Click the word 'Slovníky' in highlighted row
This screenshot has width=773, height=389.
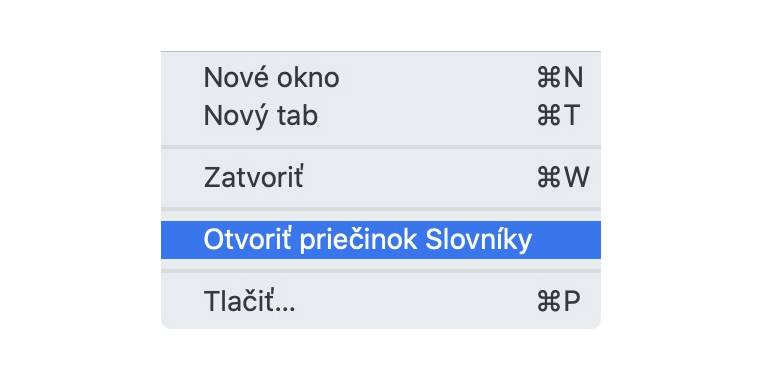coord(478,241)
